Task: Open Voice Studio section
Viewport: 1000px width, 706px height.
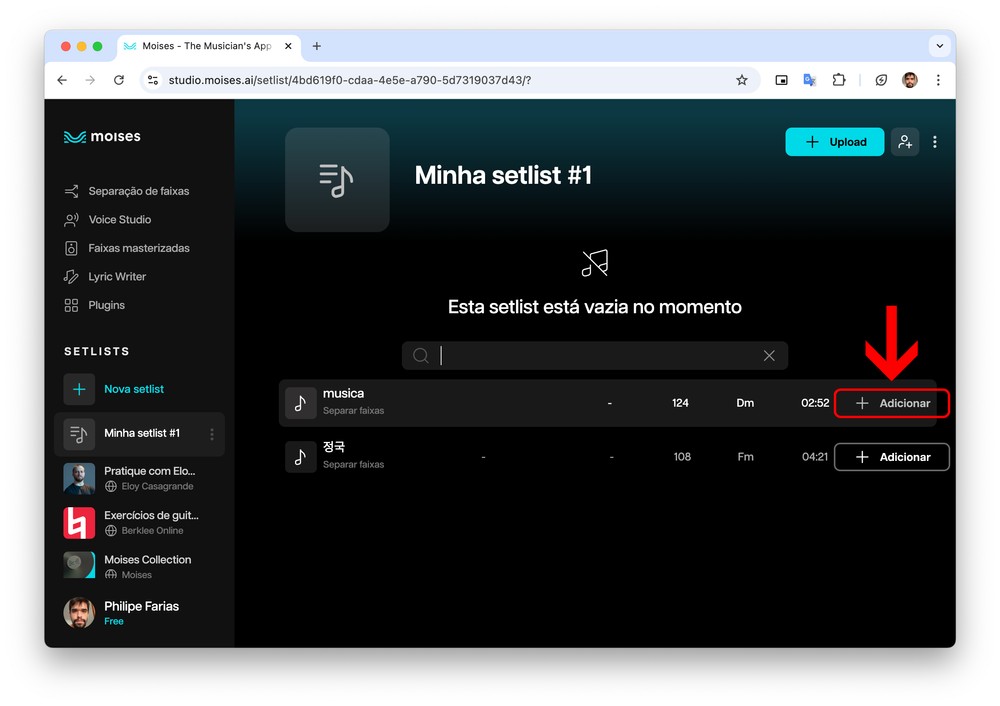Action: tap(108, 219)
